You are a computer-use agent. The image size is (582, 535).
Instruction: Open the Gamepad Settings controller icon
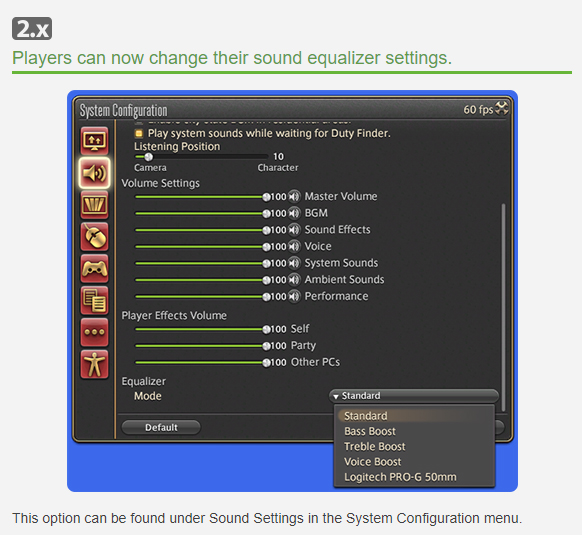tap(95, 269)
